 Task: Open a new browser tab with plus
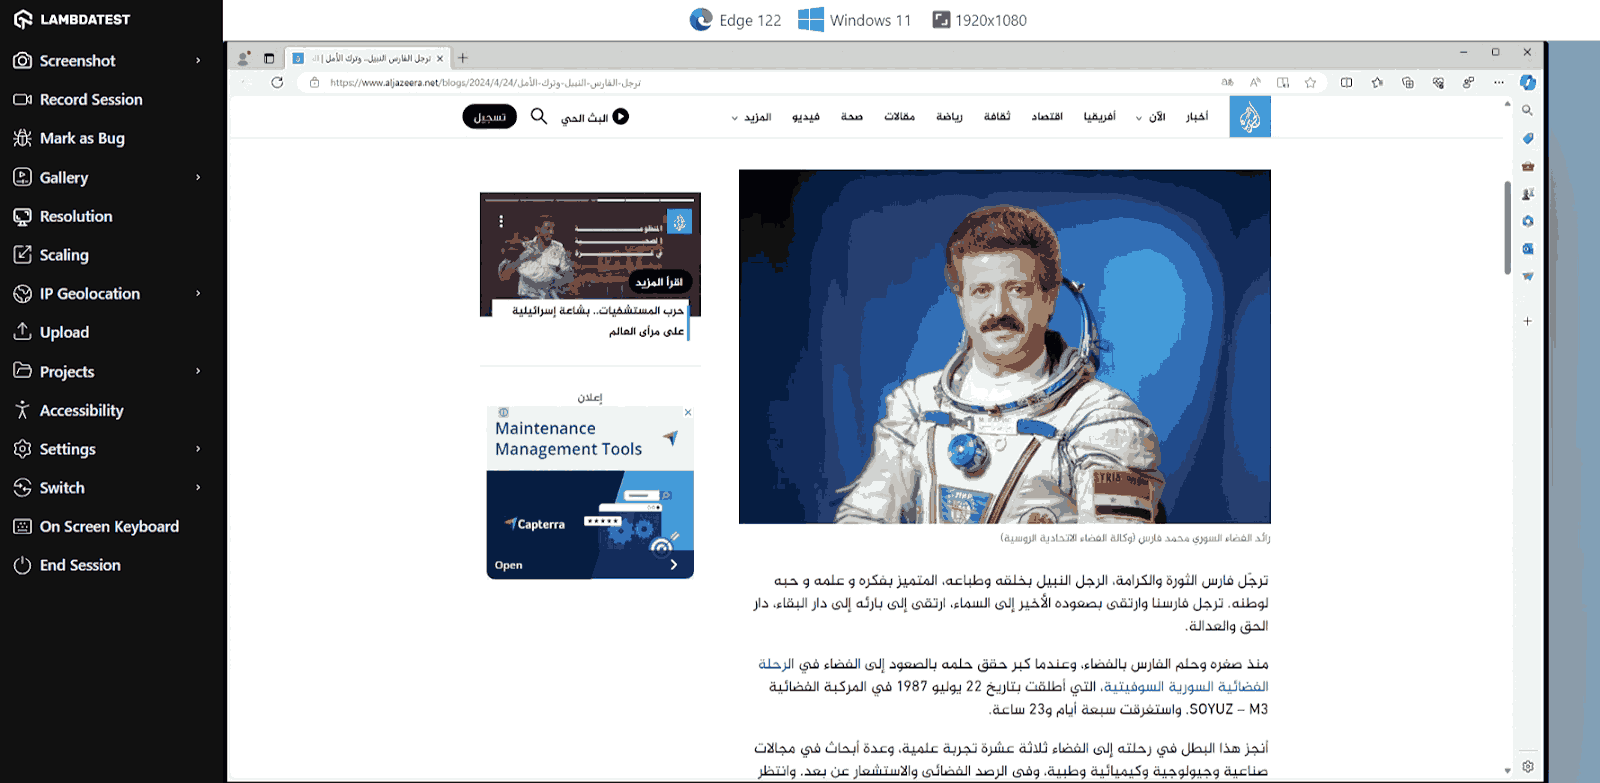[x=463, y=58]
